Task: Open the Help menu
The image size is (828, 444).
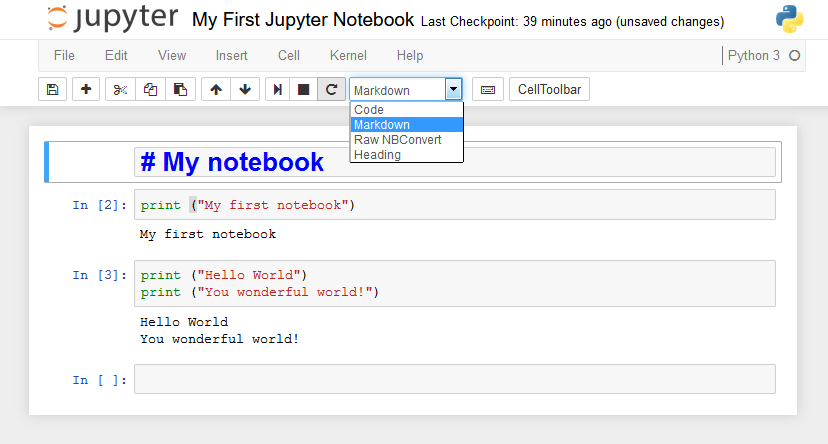Action: point(410,55)
